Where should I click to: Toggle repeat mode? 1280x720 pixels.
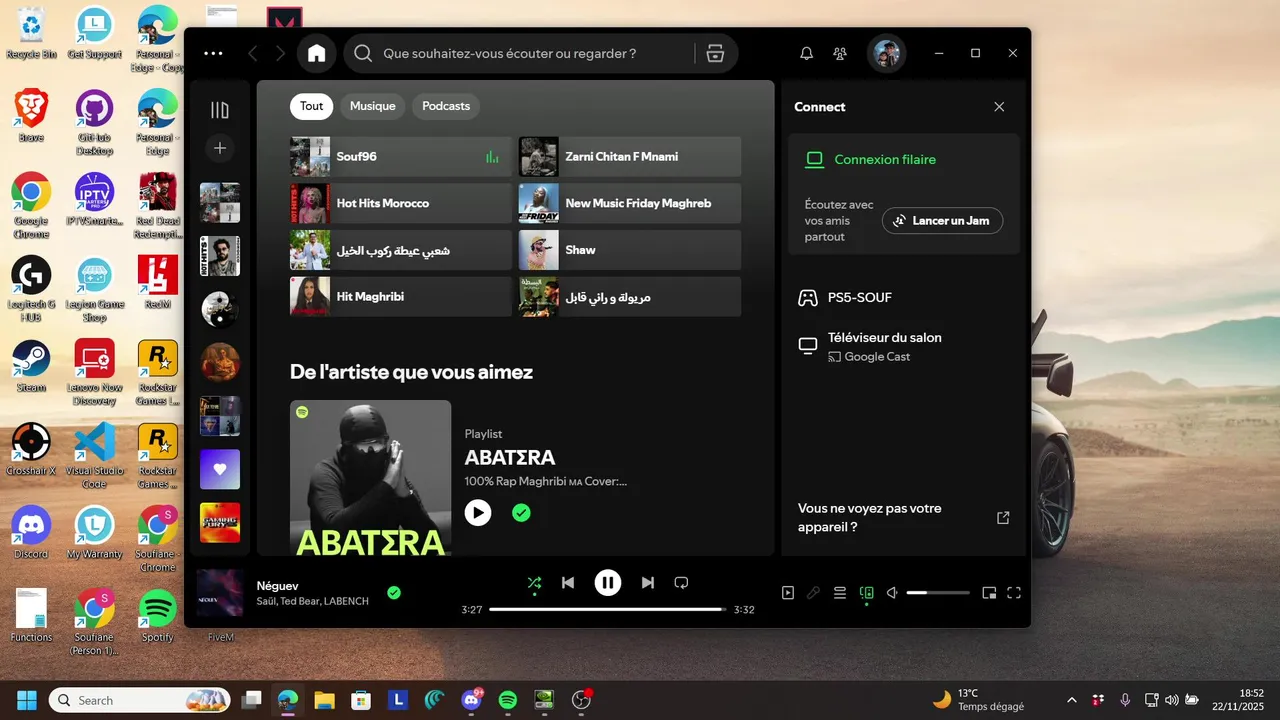coord(682,583)
